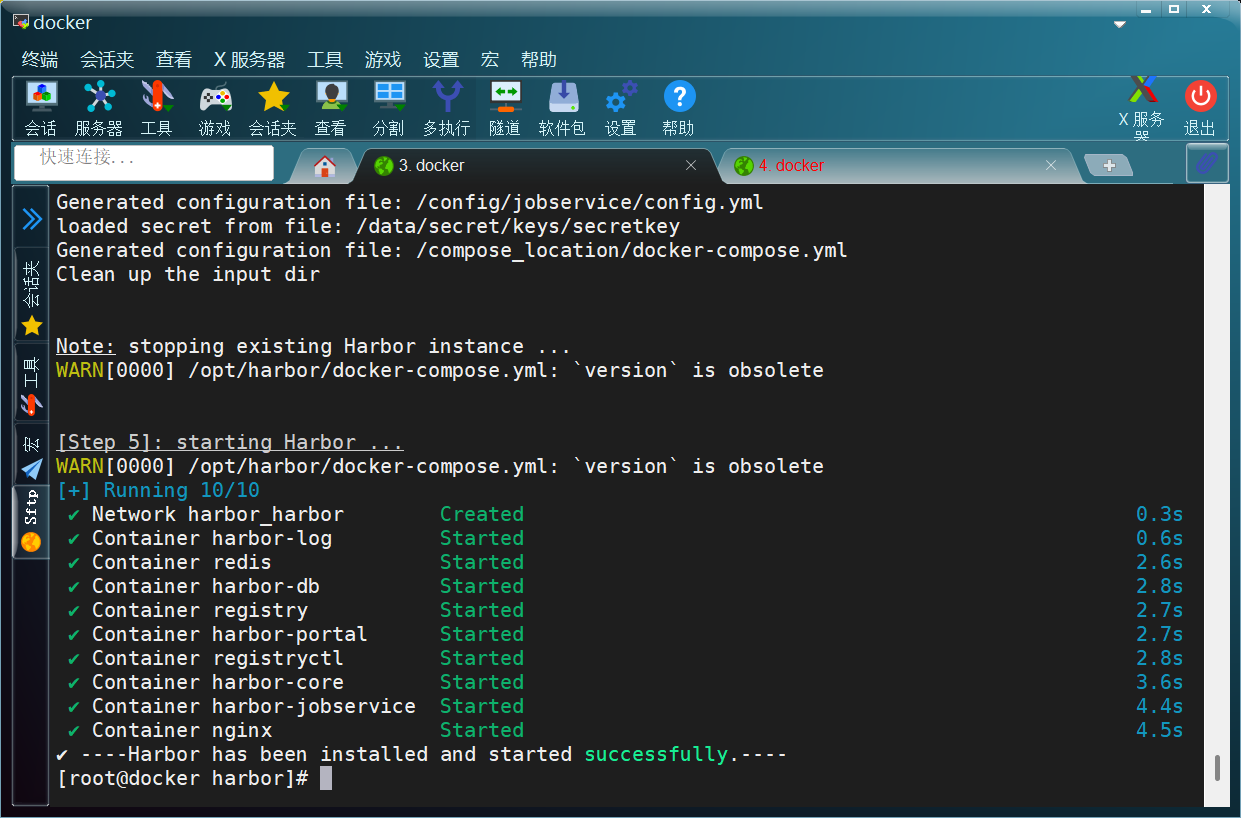This screenshot has width=1241, height=818.
Task: Click the 'Container harbor-jobservice' line
Action: point(620,706)
